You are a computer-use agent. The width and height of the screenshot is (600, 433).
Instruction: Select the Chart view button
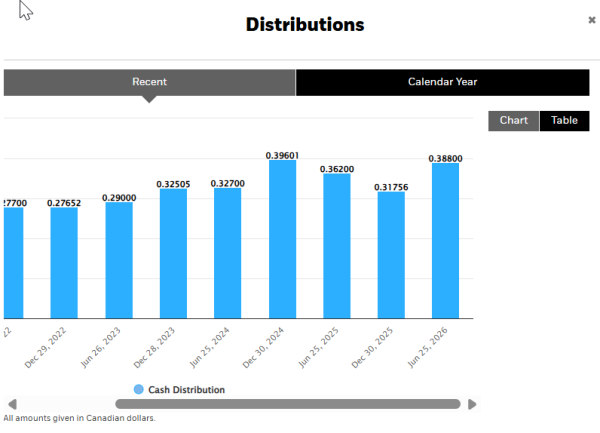point(514,121)
